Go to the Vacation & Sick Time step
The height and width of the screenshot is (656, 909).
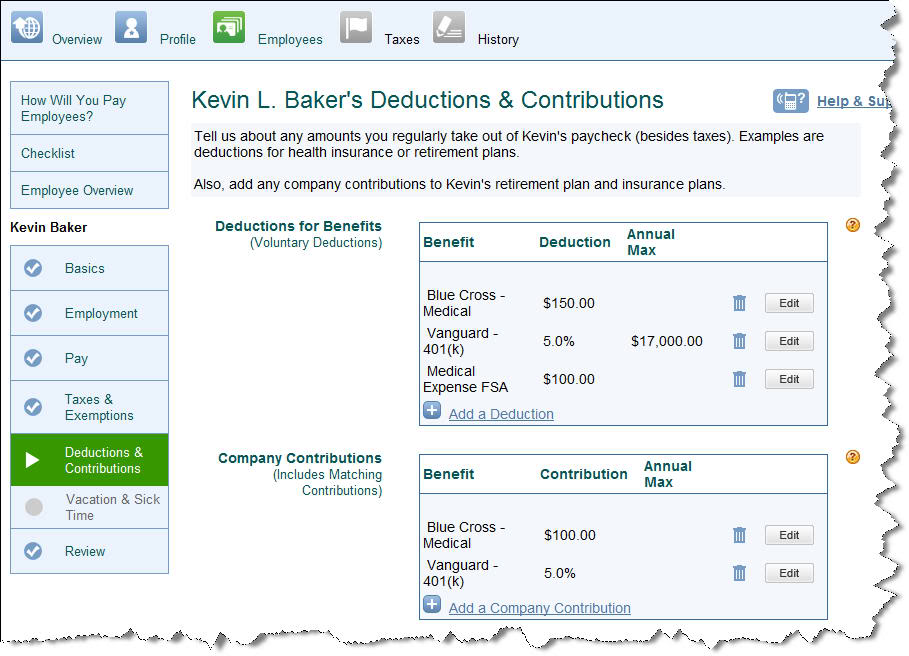pos(112,507)
